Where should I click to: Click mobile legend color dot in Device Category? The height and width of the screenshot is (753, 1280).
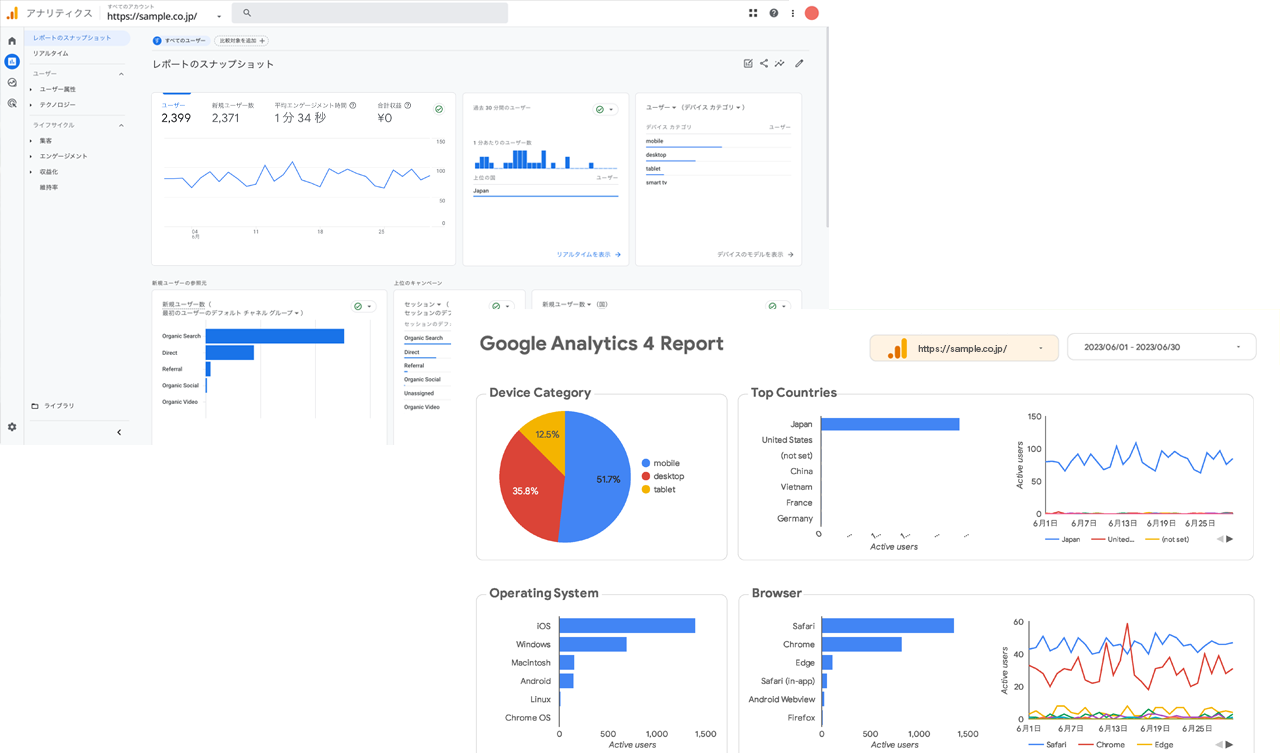(646, 463)
